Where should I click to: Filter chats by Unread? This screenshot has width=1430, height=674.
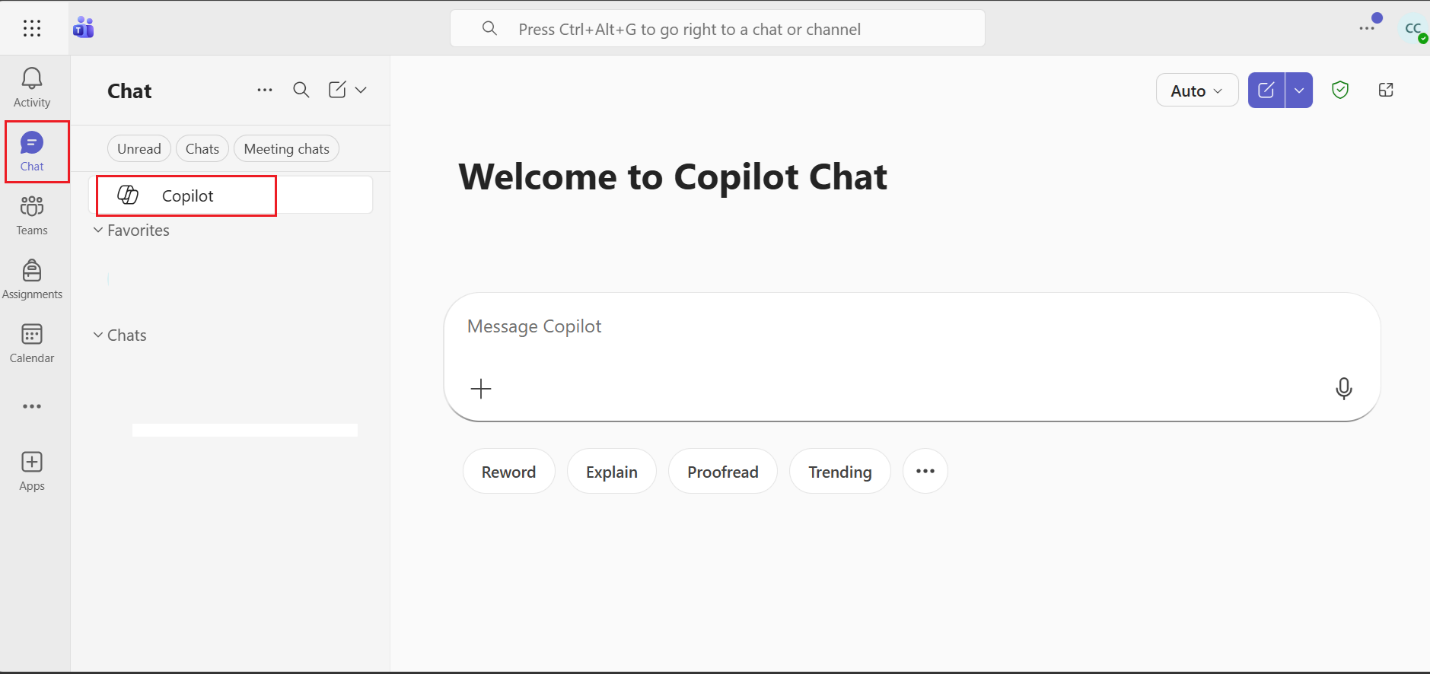click(139, 149)
